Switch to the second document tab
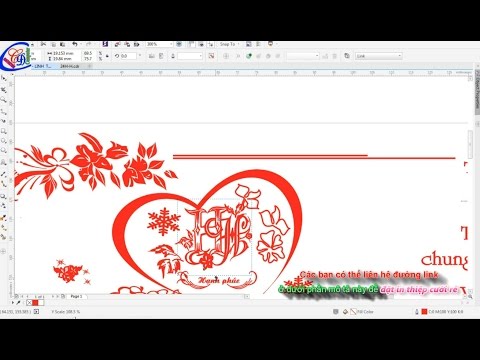Viewport: 480px width, 360px height. point(70,66)
